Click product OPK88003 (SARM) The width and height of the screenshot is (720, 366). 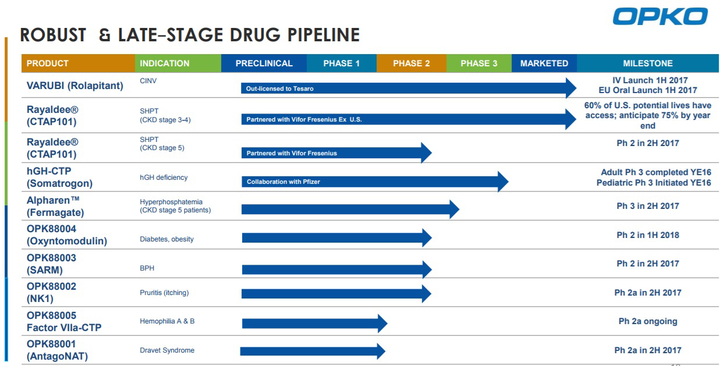51,264
